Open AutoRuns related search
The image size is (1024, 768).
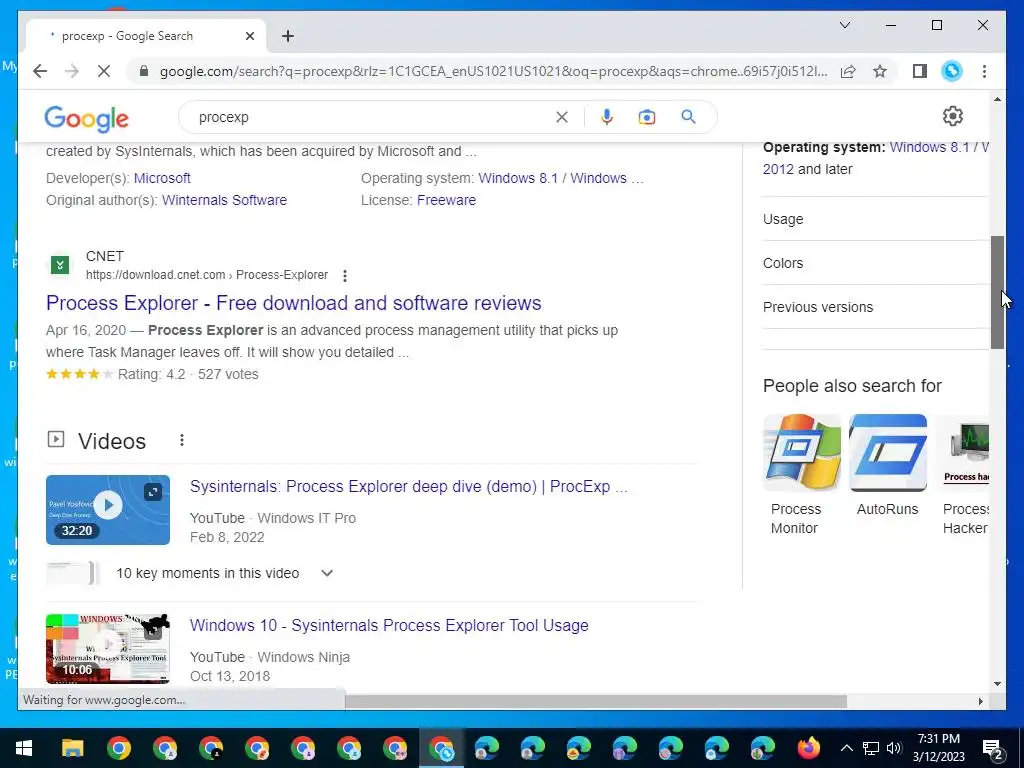pyautogui.click(x=888, y=466)
